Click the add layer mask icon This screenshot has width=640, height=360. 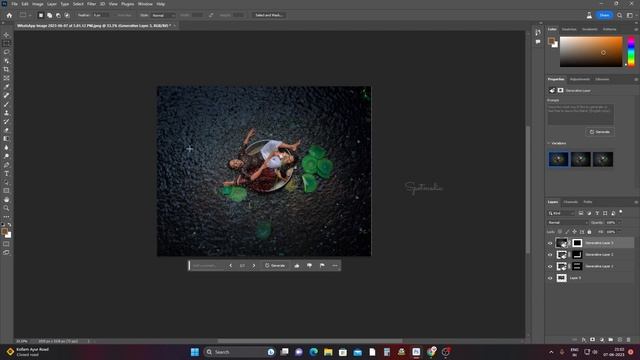coord(593,340)
